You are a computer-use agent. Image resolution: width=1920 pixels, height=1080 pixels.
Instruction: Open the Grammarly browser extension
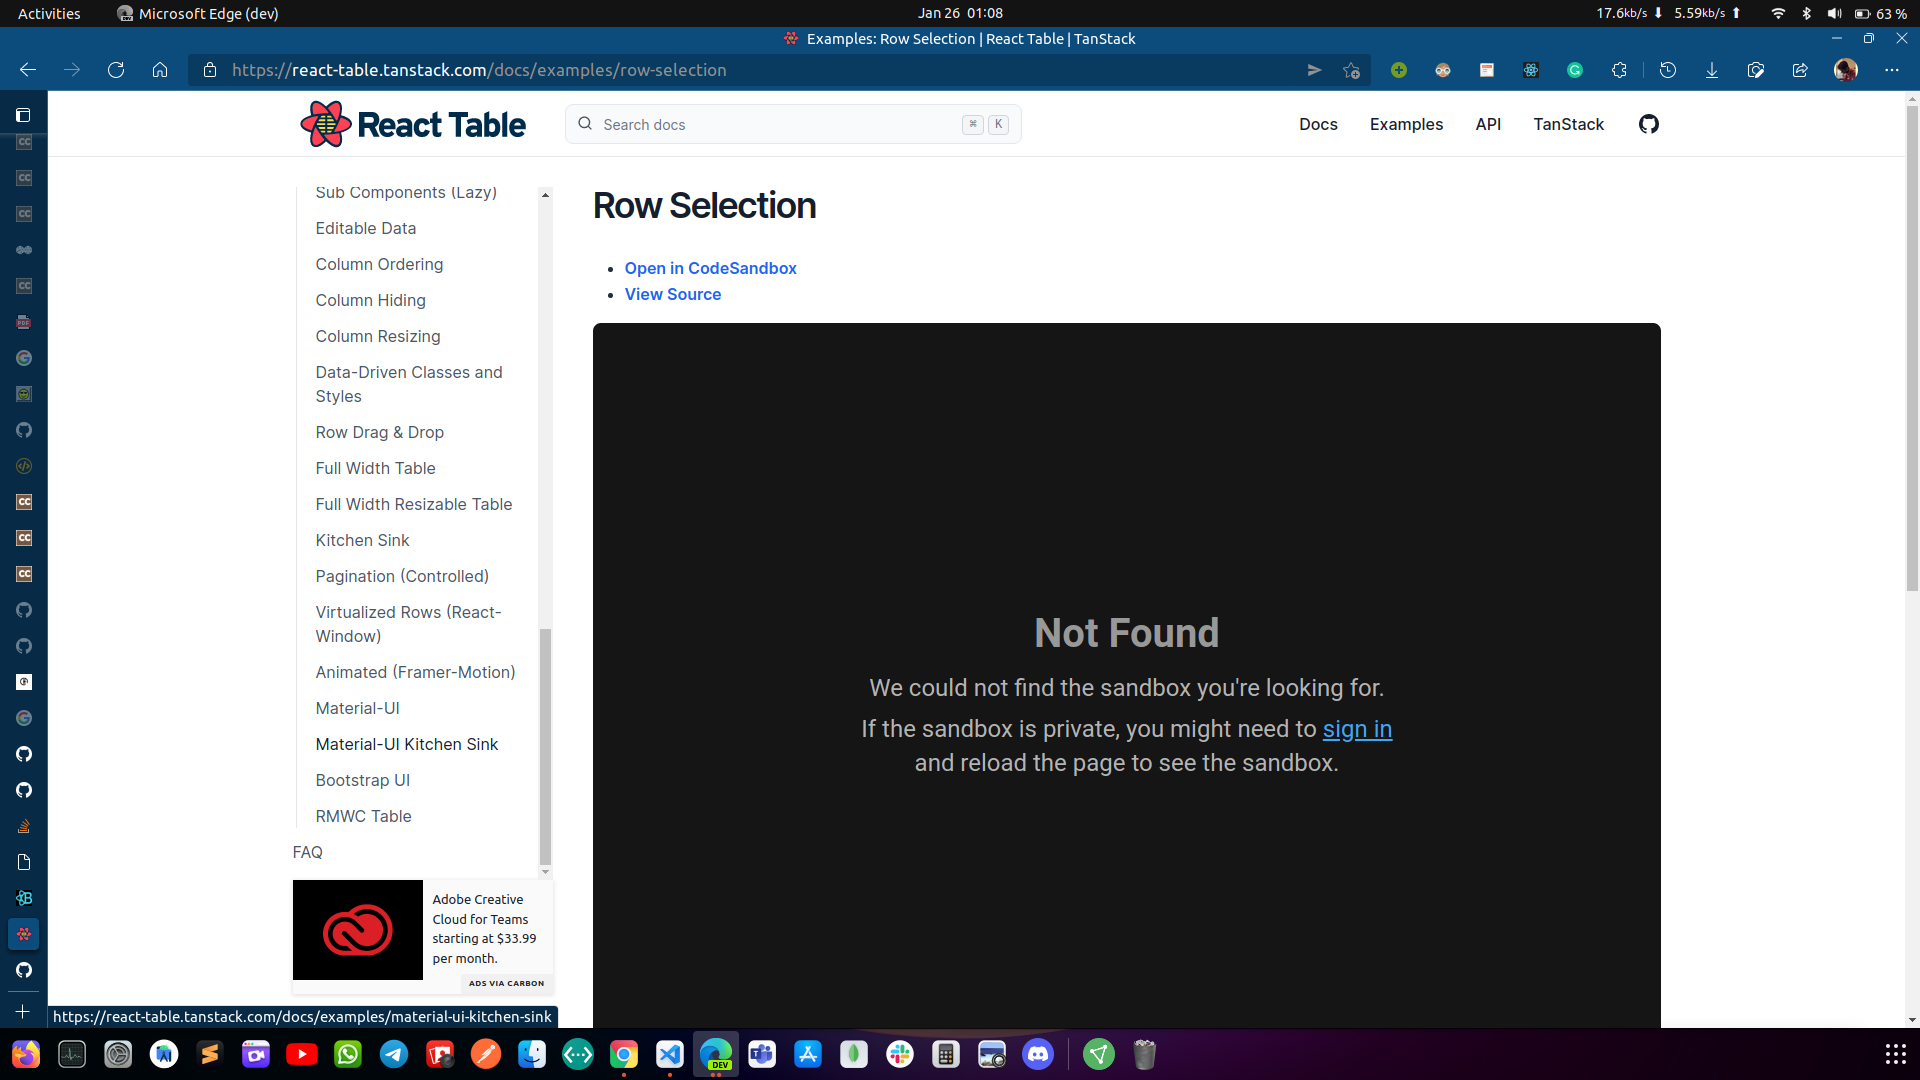coord(1576,70)
